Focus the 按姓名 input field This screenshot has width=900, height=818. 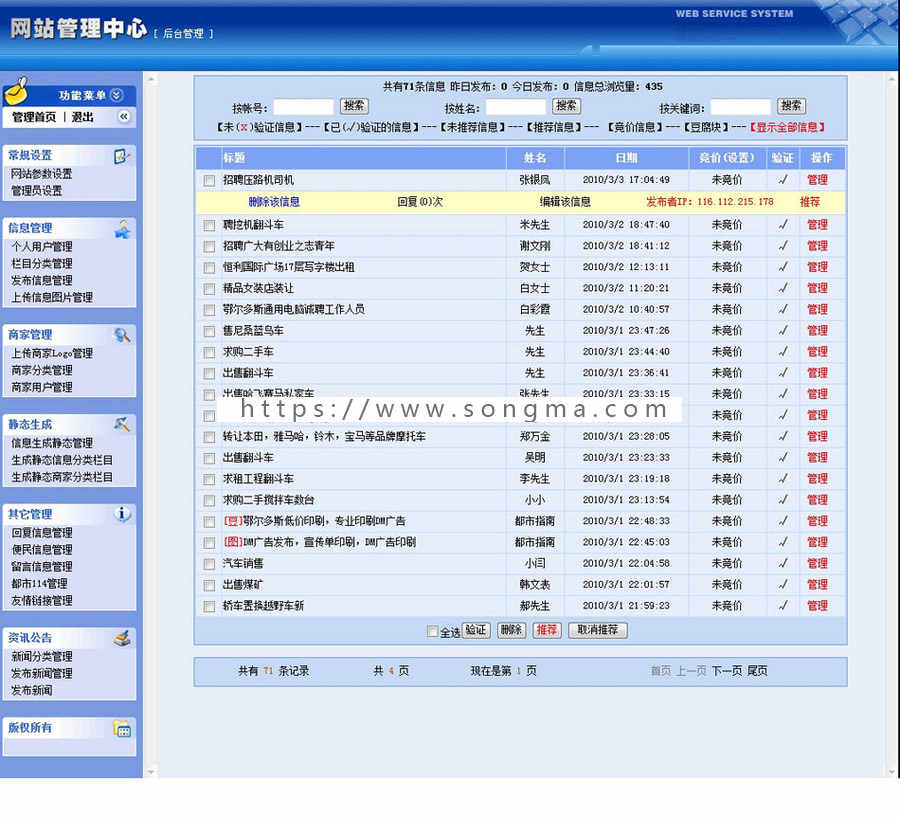(x=515, y=107)
